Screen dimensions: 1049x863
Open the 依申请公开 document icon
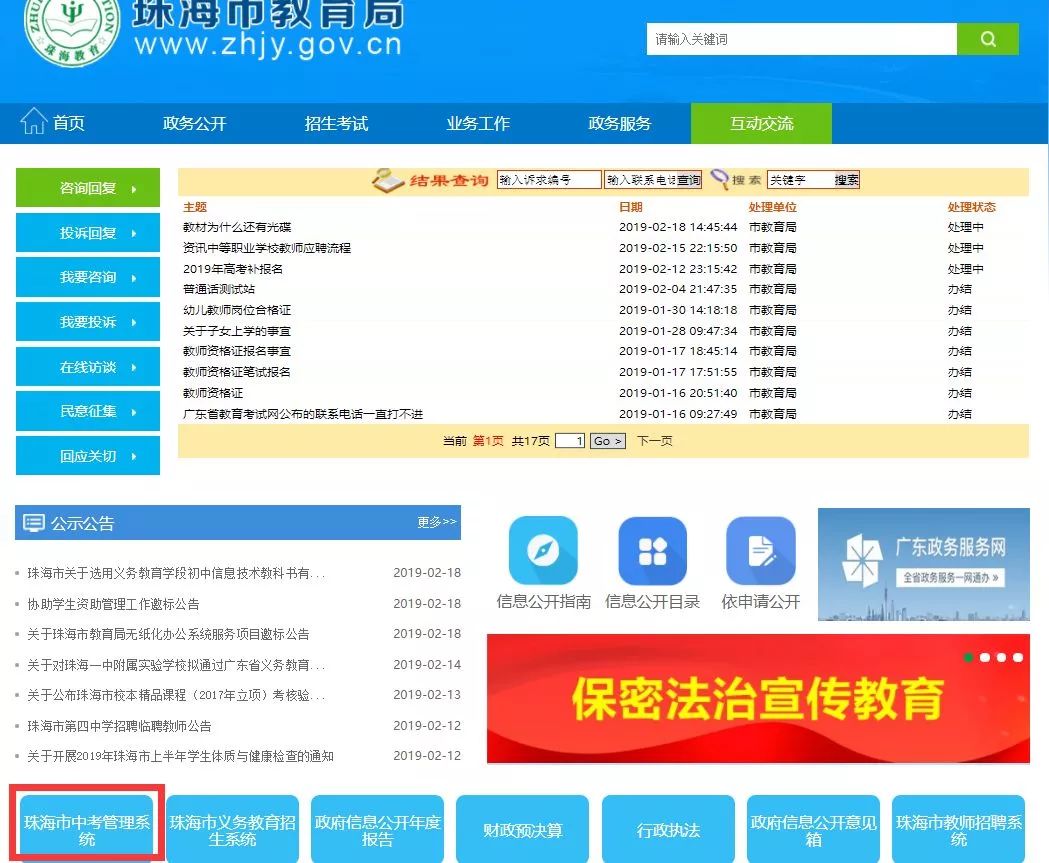pos(762,550)
